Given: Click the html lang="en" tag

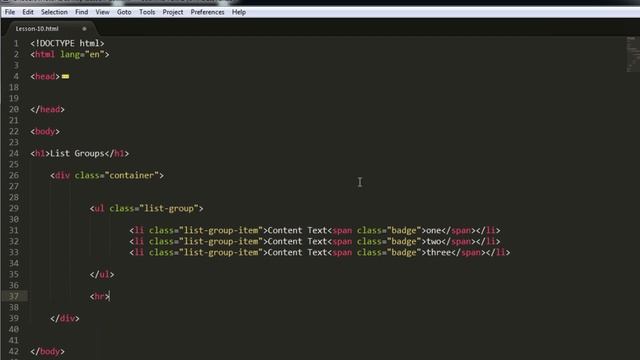Looking at the screenshot, I should [x=70, y=54].
